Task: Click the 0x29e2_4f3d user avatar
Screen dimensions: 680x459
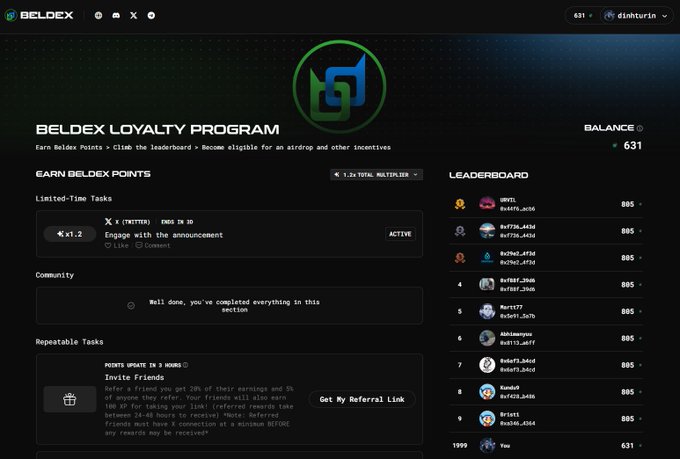Action: [x=487, y=258]
